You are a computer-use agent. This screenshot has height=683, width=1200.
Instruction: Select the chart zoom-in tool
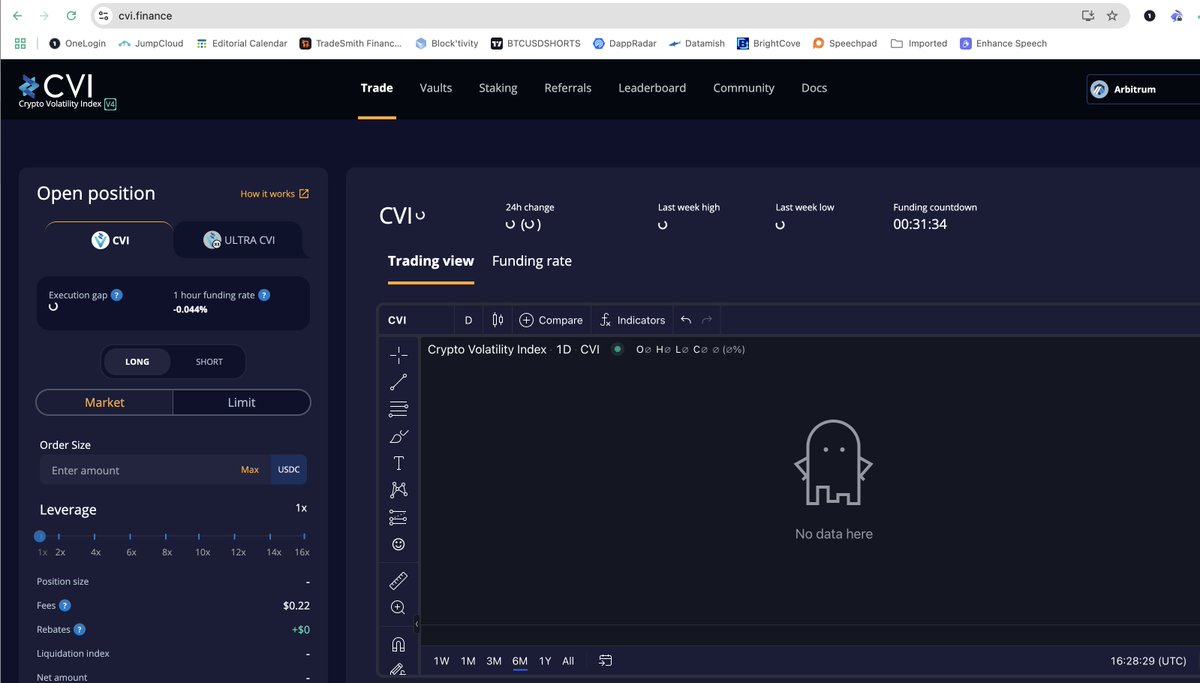tap(398, 608)
